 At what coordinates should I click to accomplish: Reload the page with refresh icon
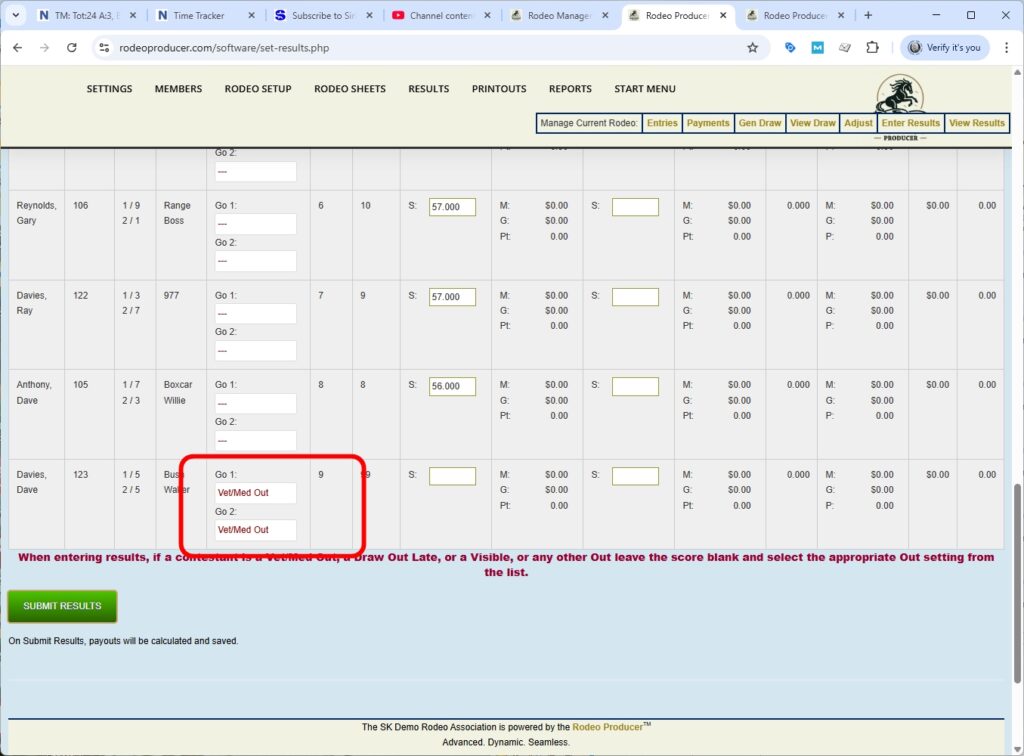tap(71, 47)
